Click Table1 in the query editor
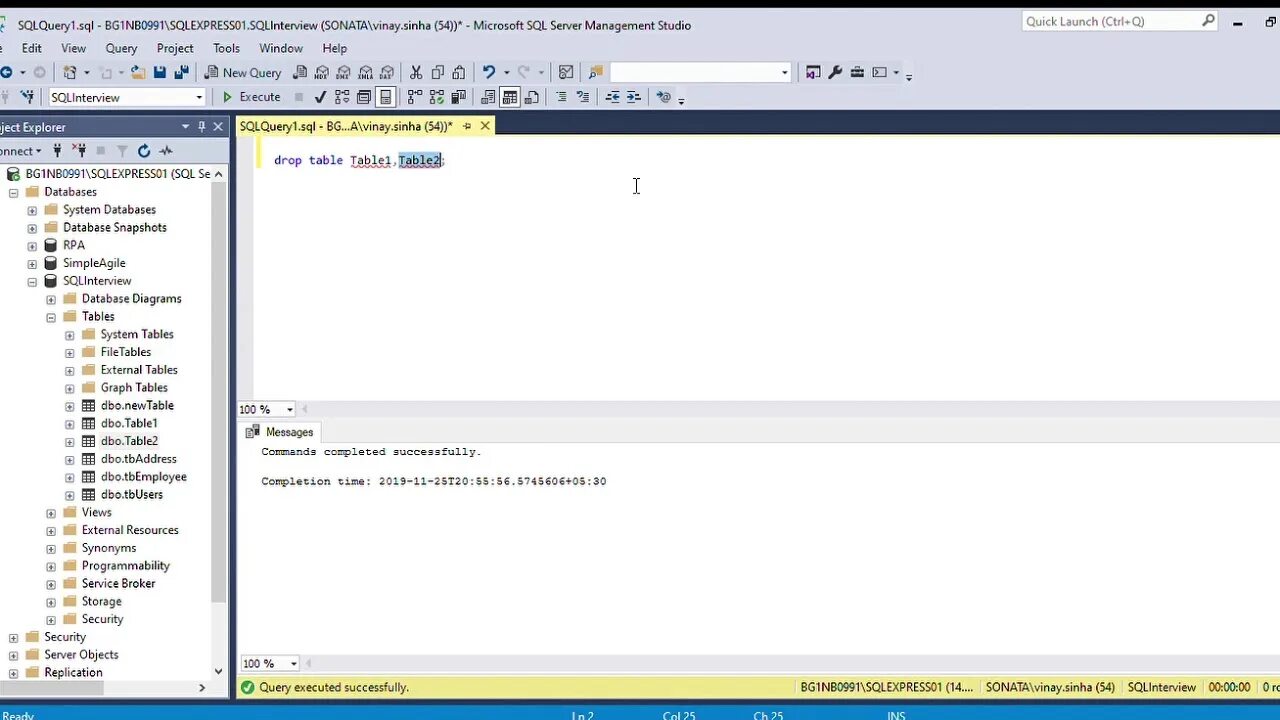The height and width of the screenshot is (720, 1280). pos(370,160)
